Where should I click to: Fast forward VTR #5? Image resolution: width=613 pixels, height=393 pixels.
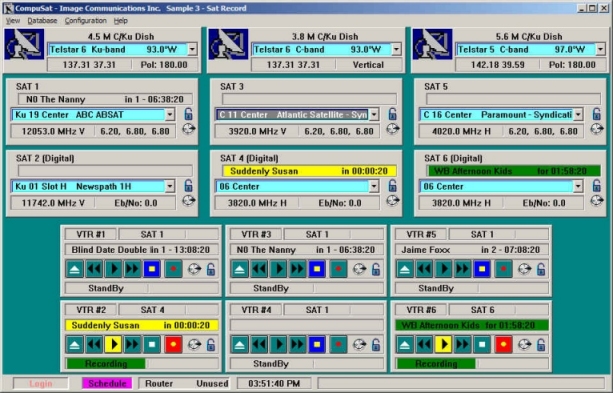462,269
